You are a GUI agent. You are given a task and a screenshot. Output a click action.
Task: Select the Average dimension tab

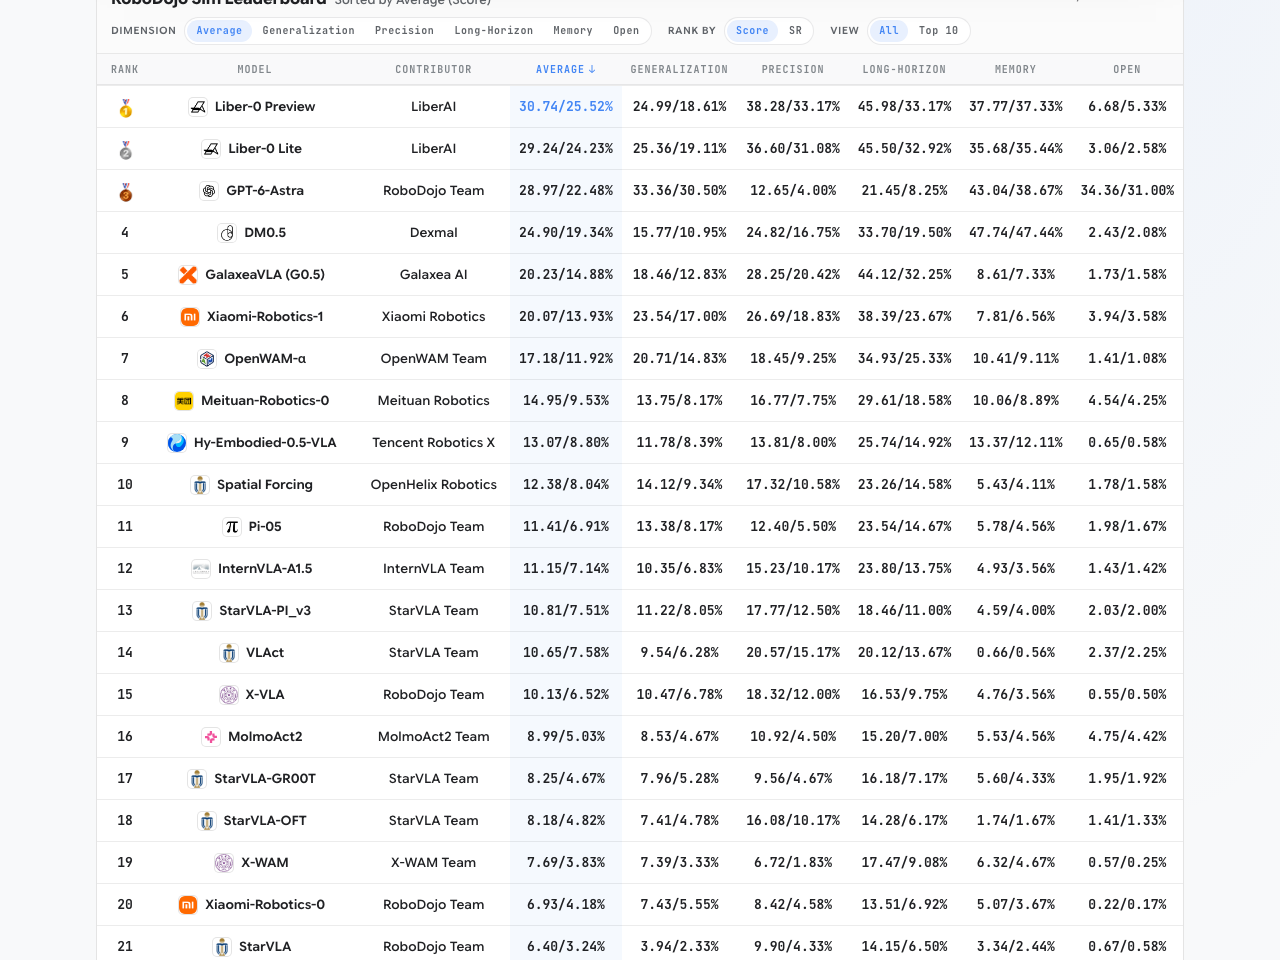[219, 31]
